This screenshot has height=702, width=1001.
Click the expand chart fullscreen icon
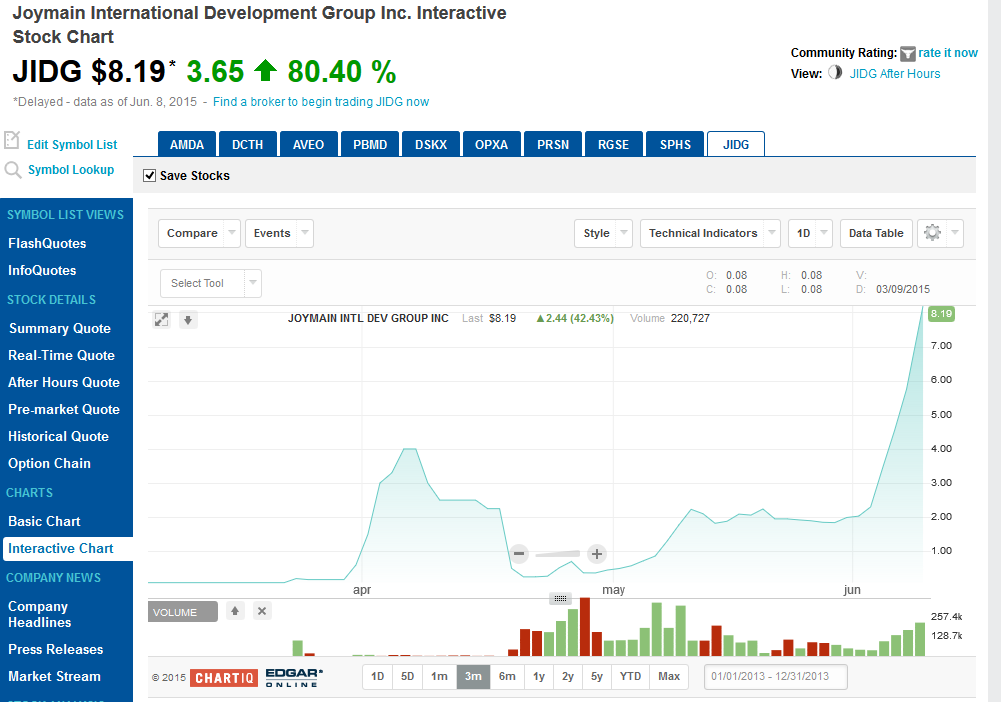161,319
